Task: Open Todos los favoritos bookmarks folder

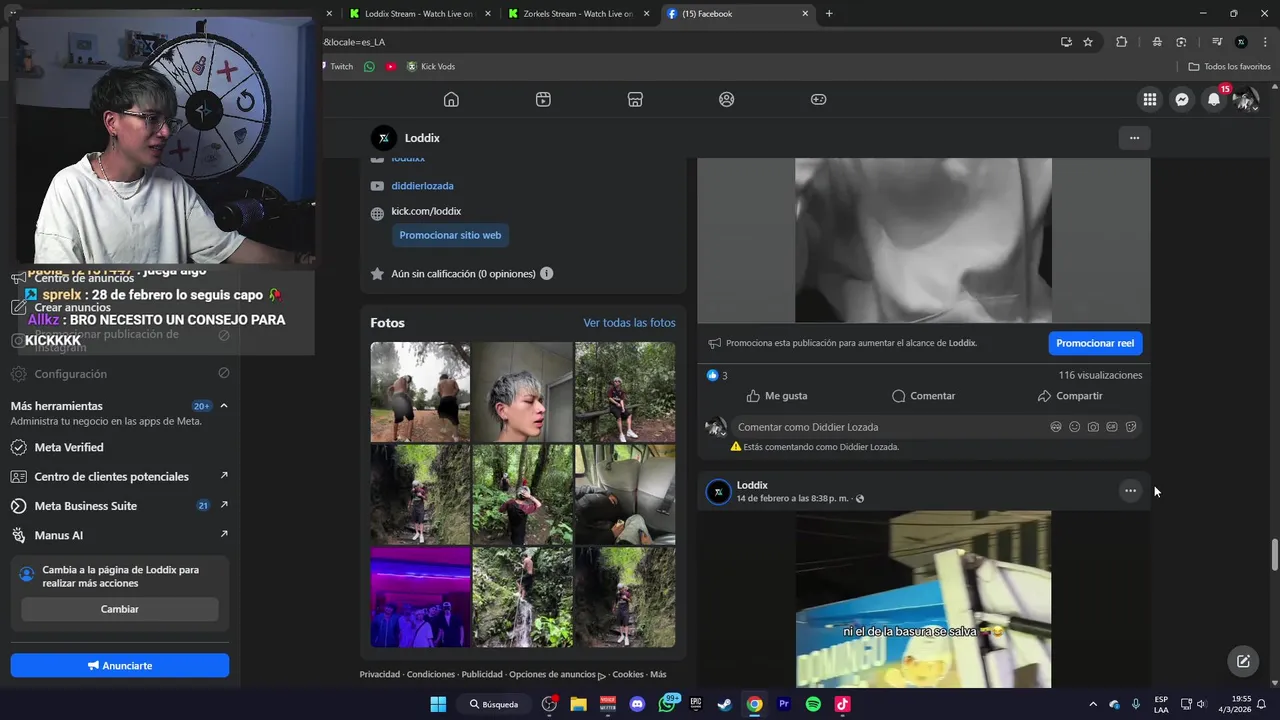Action: point(1229,67)
